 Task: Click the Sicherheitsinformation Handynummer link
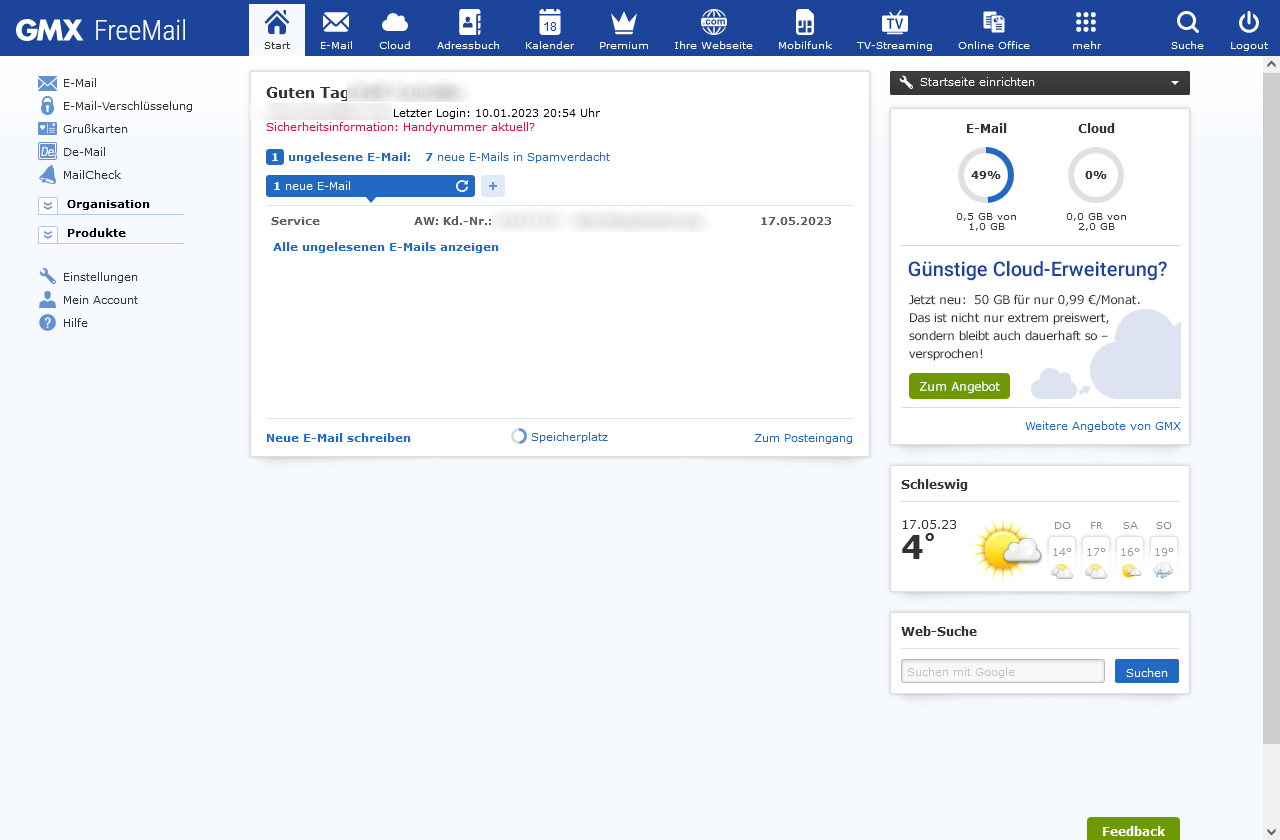click(x=400, y=127)
